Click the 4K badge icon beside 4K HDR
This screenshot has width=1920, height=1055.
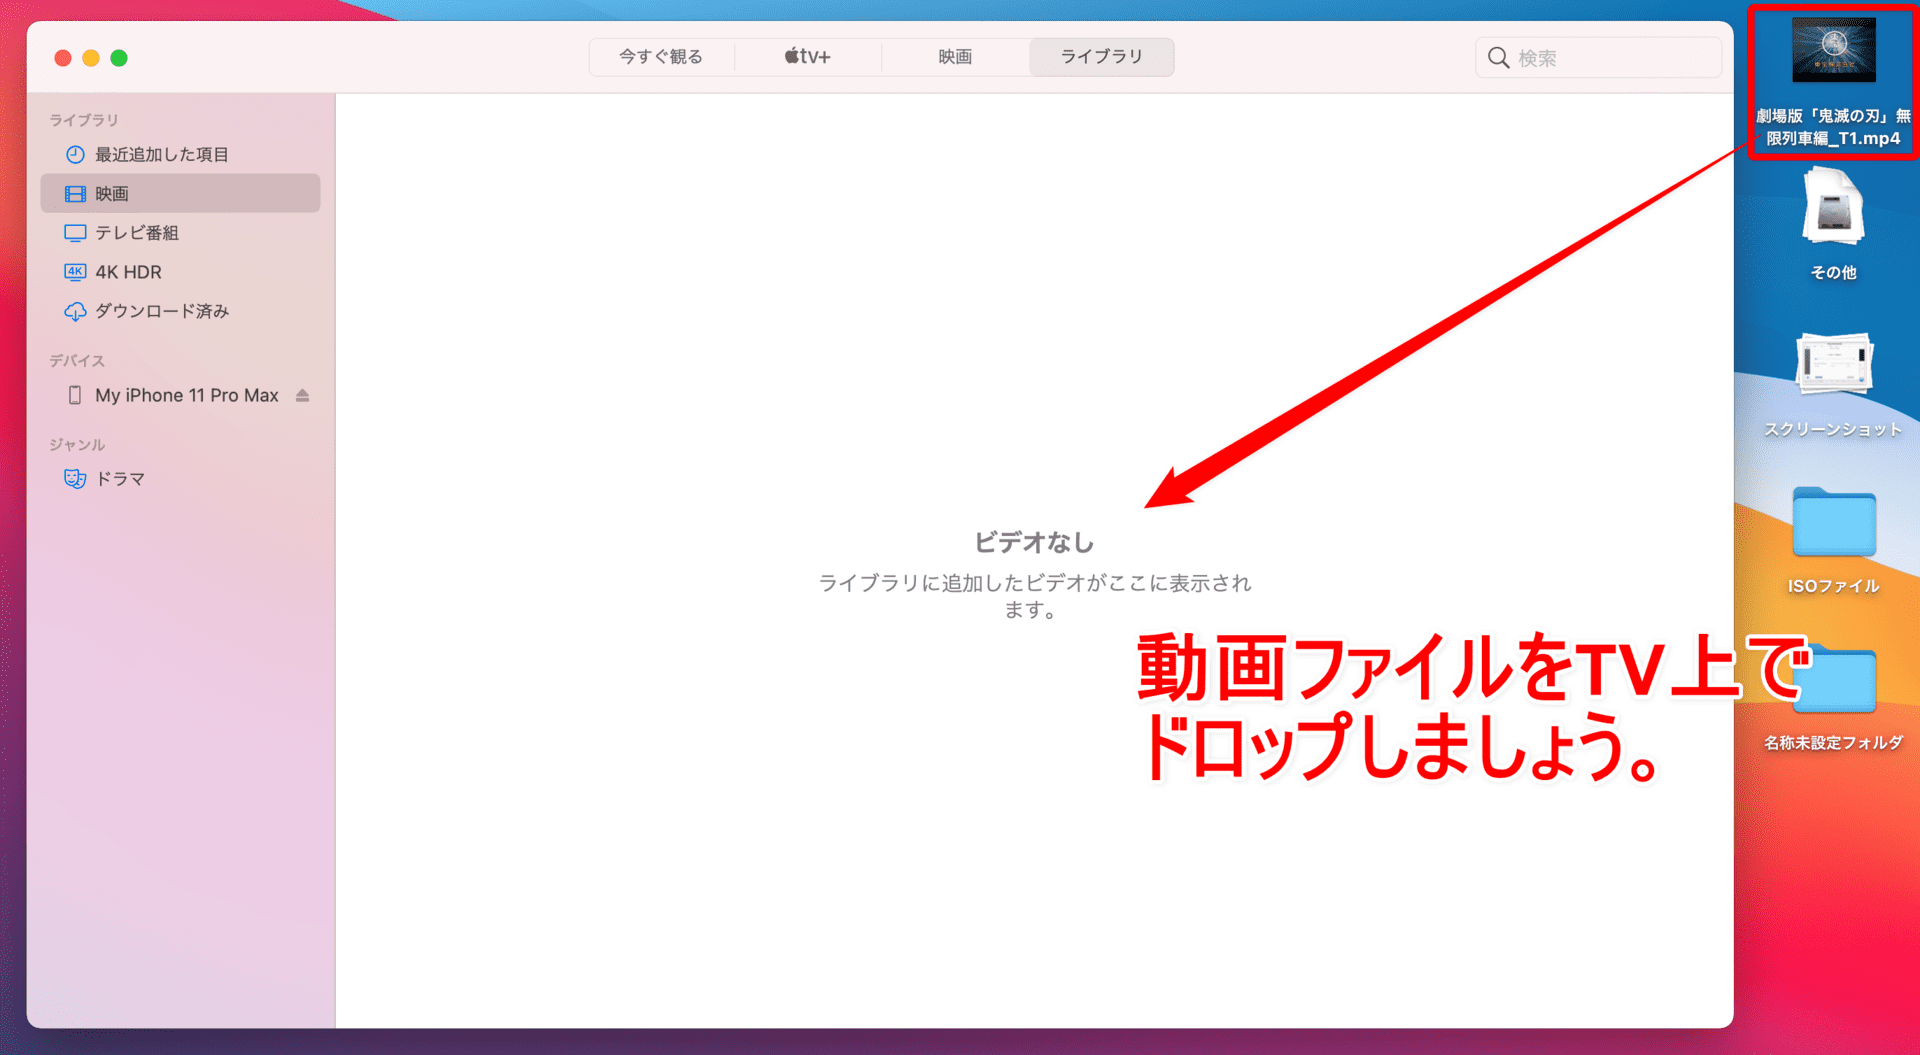coord(75,272)
